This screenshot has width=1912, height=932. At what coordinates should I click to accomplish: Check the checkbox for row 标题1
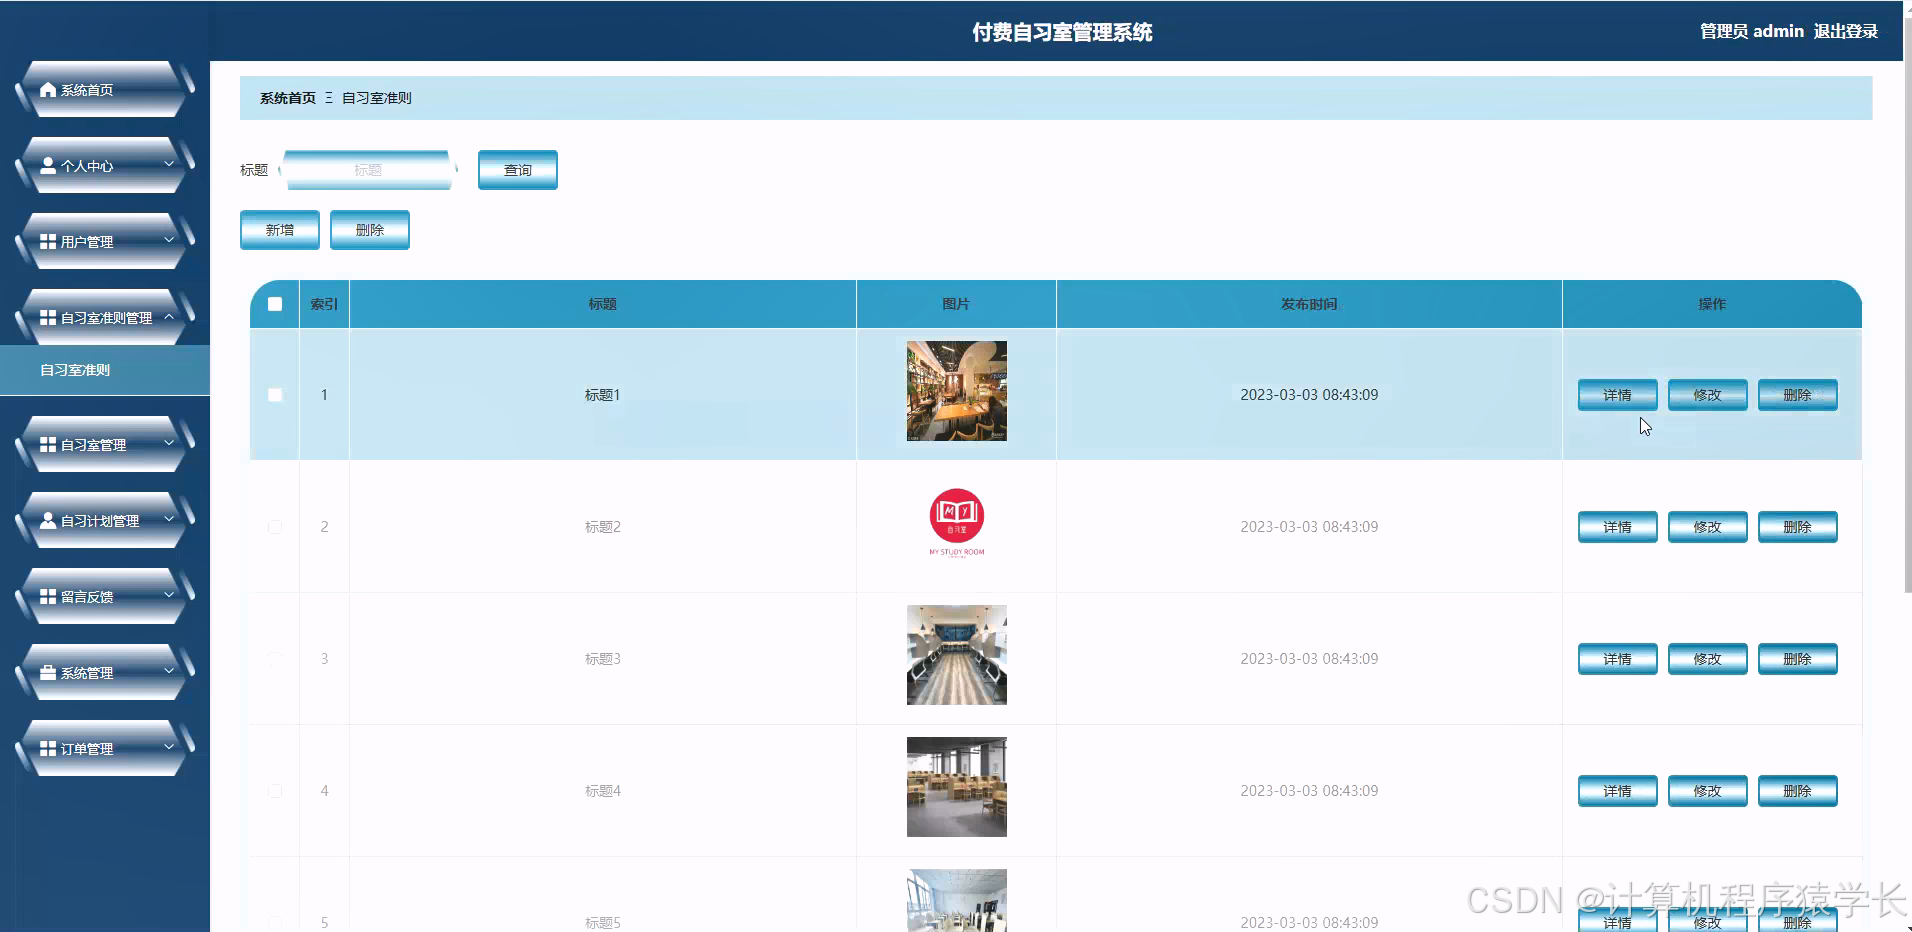coord(275,395)
